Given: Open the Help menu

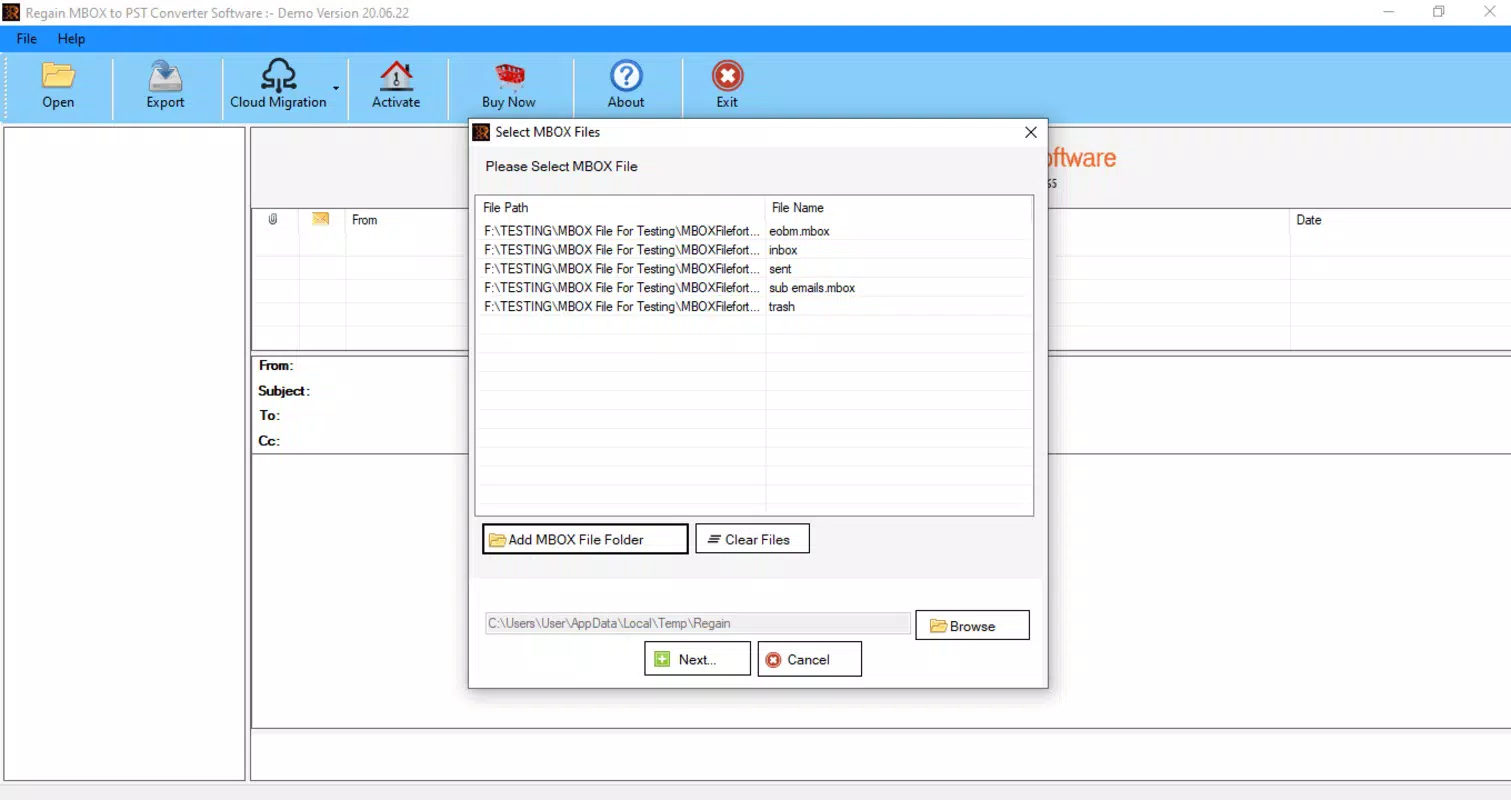Looking at the screenshot, I should pyautogui.click(x=71, y=39).
